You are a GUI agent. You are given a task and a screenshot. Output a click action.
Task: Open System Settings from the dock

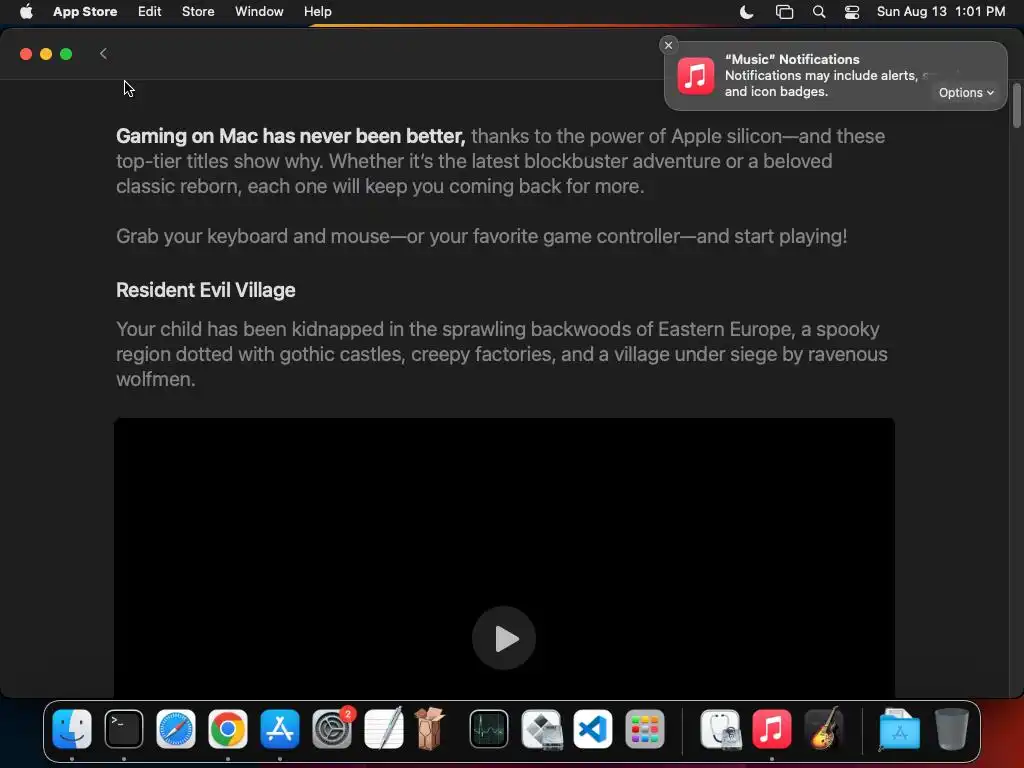[x=332, y=729]
